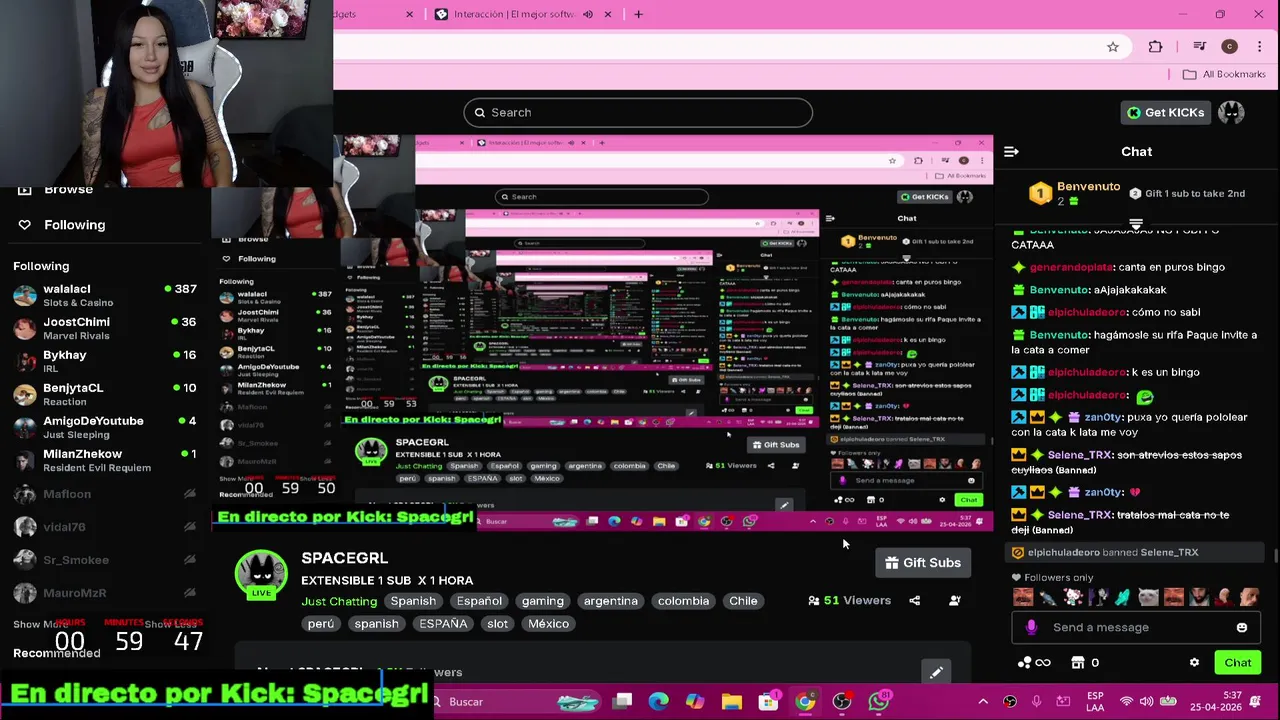Viewport: 1280px width, 720px height.
Task: Open Microsoft Store from the taskbar
Action: [x=768, y=701]
